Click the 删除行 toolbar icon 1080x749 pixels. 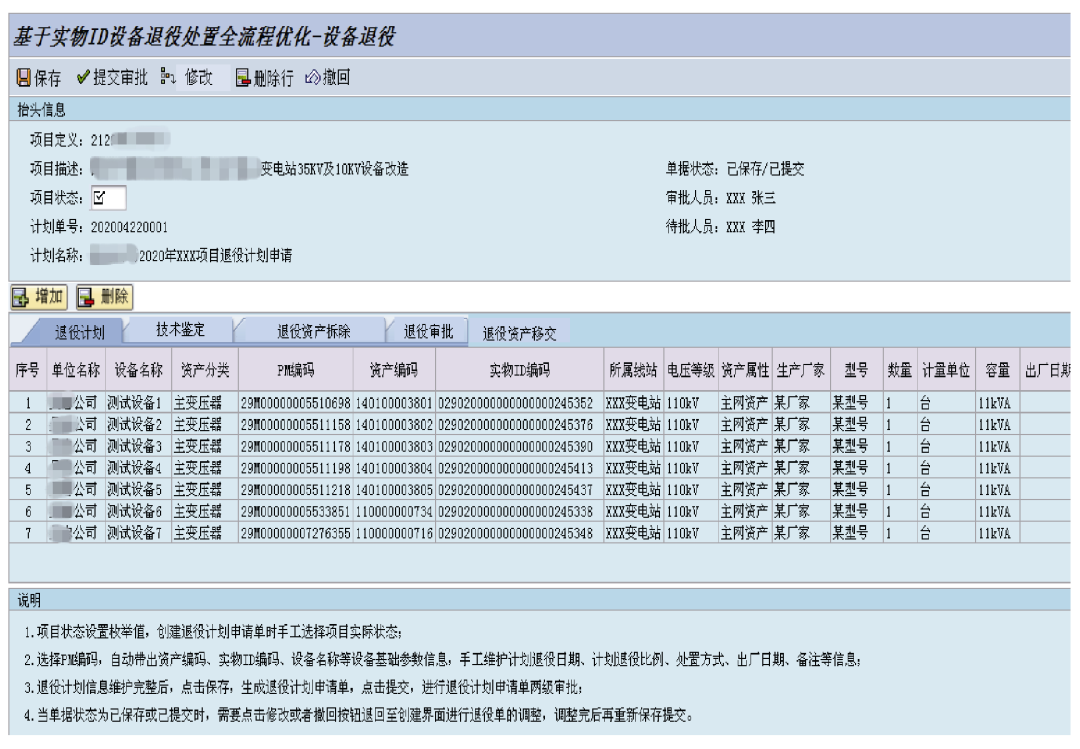pos(242,78)
